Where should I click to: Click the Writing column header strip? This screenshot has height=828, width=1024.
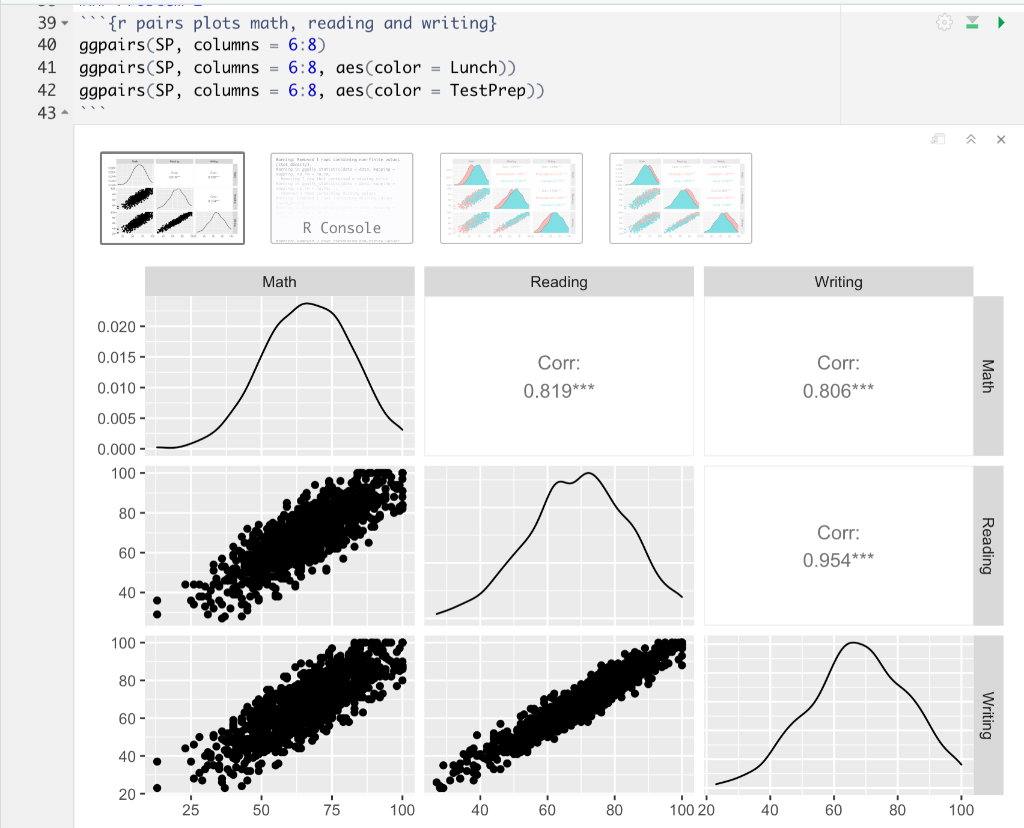coord(839,281)
